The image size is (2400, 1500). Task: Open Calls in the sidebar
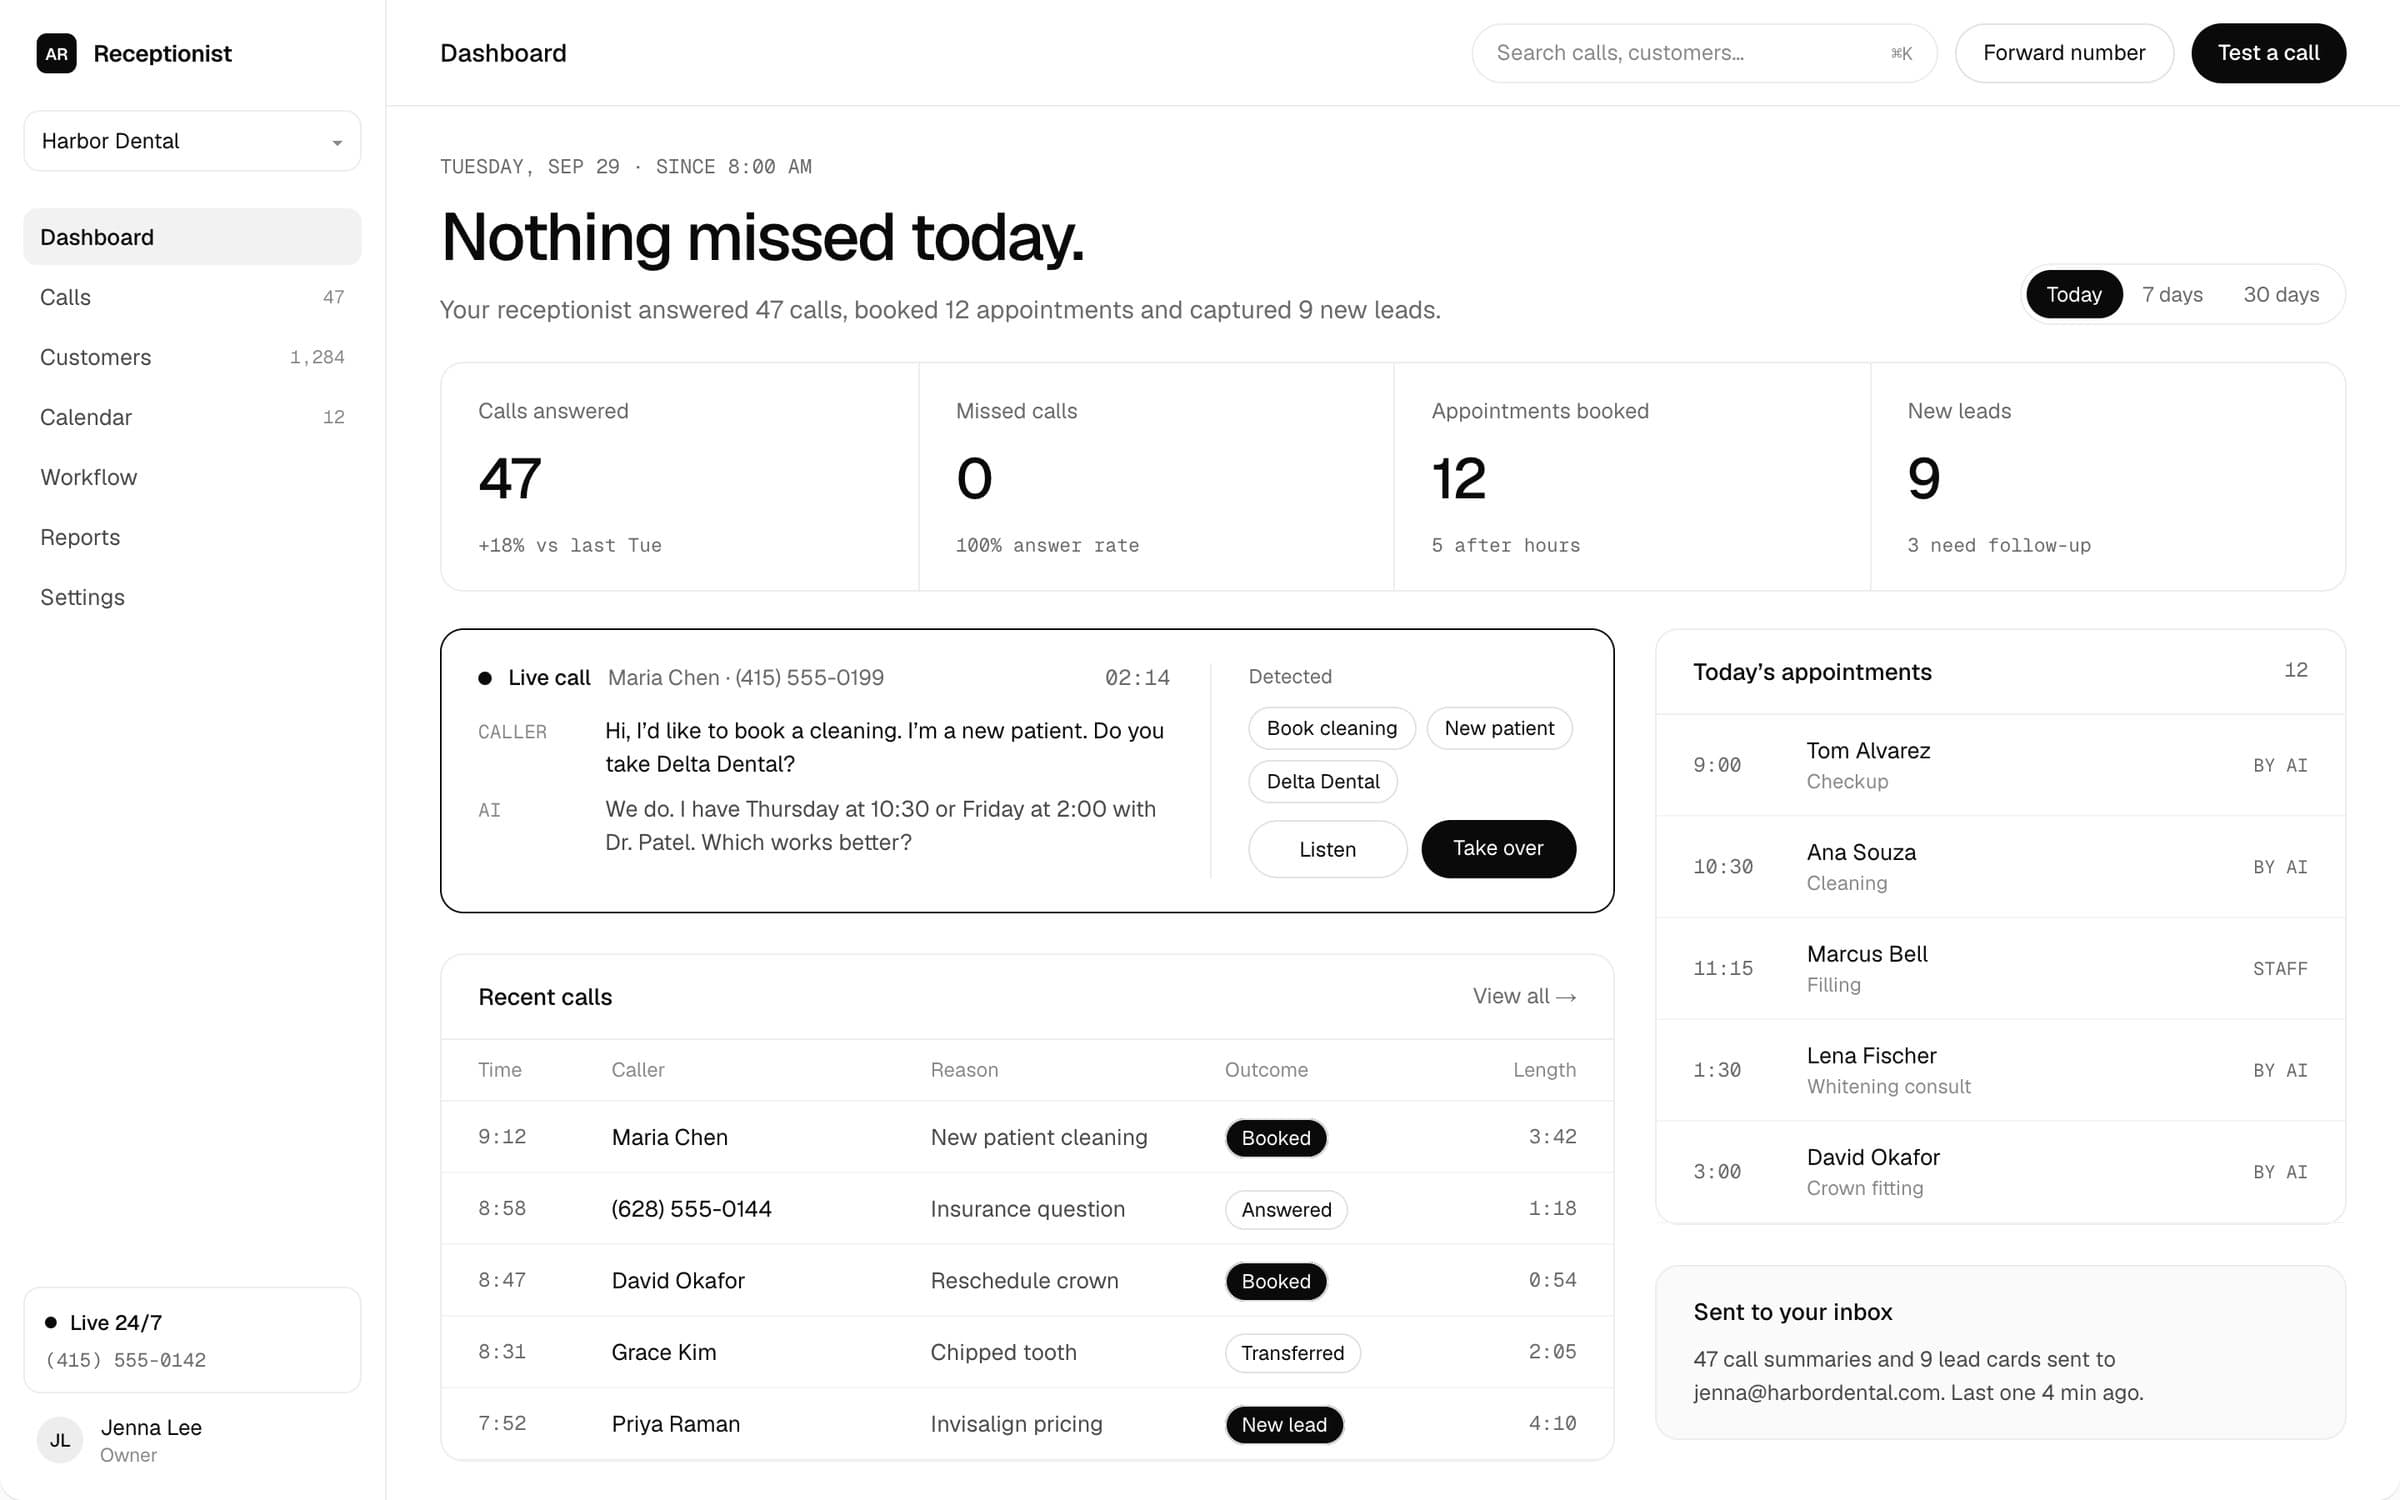192,297
